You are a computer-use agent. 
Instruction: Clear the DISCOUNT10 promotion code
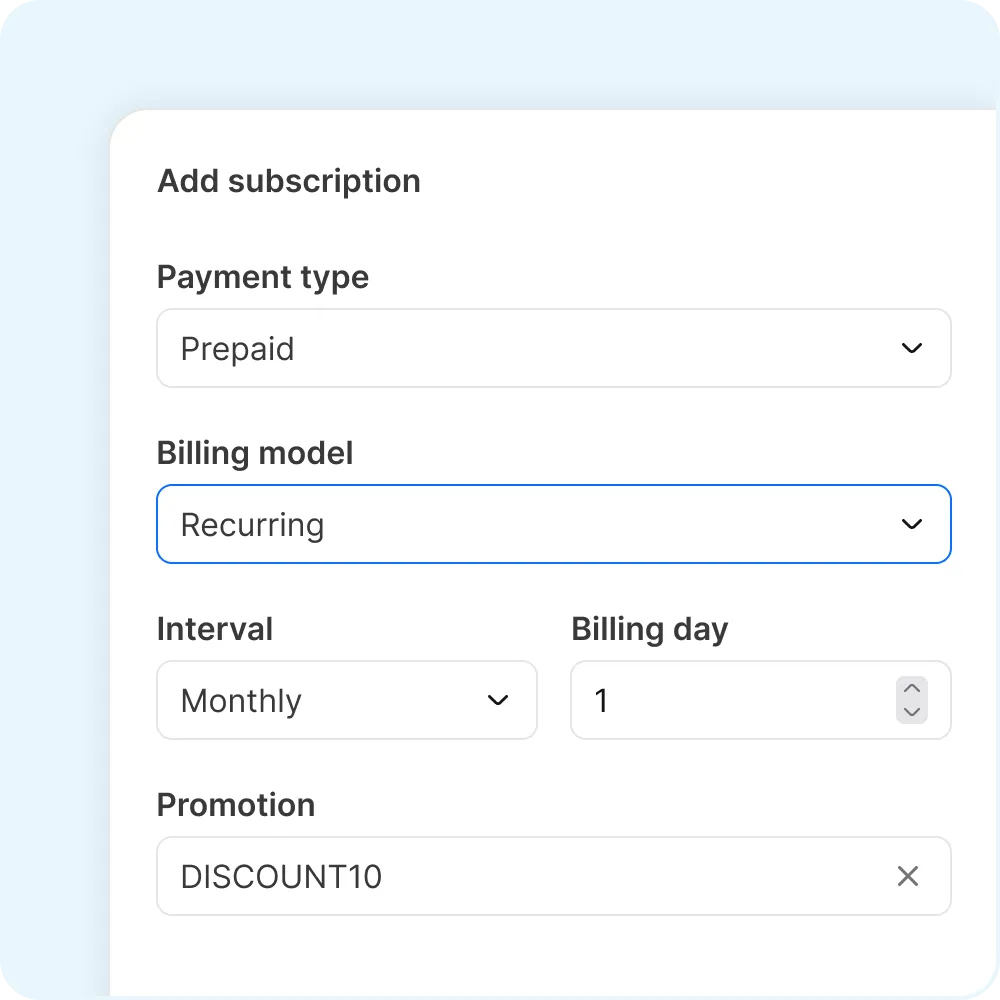907,877
